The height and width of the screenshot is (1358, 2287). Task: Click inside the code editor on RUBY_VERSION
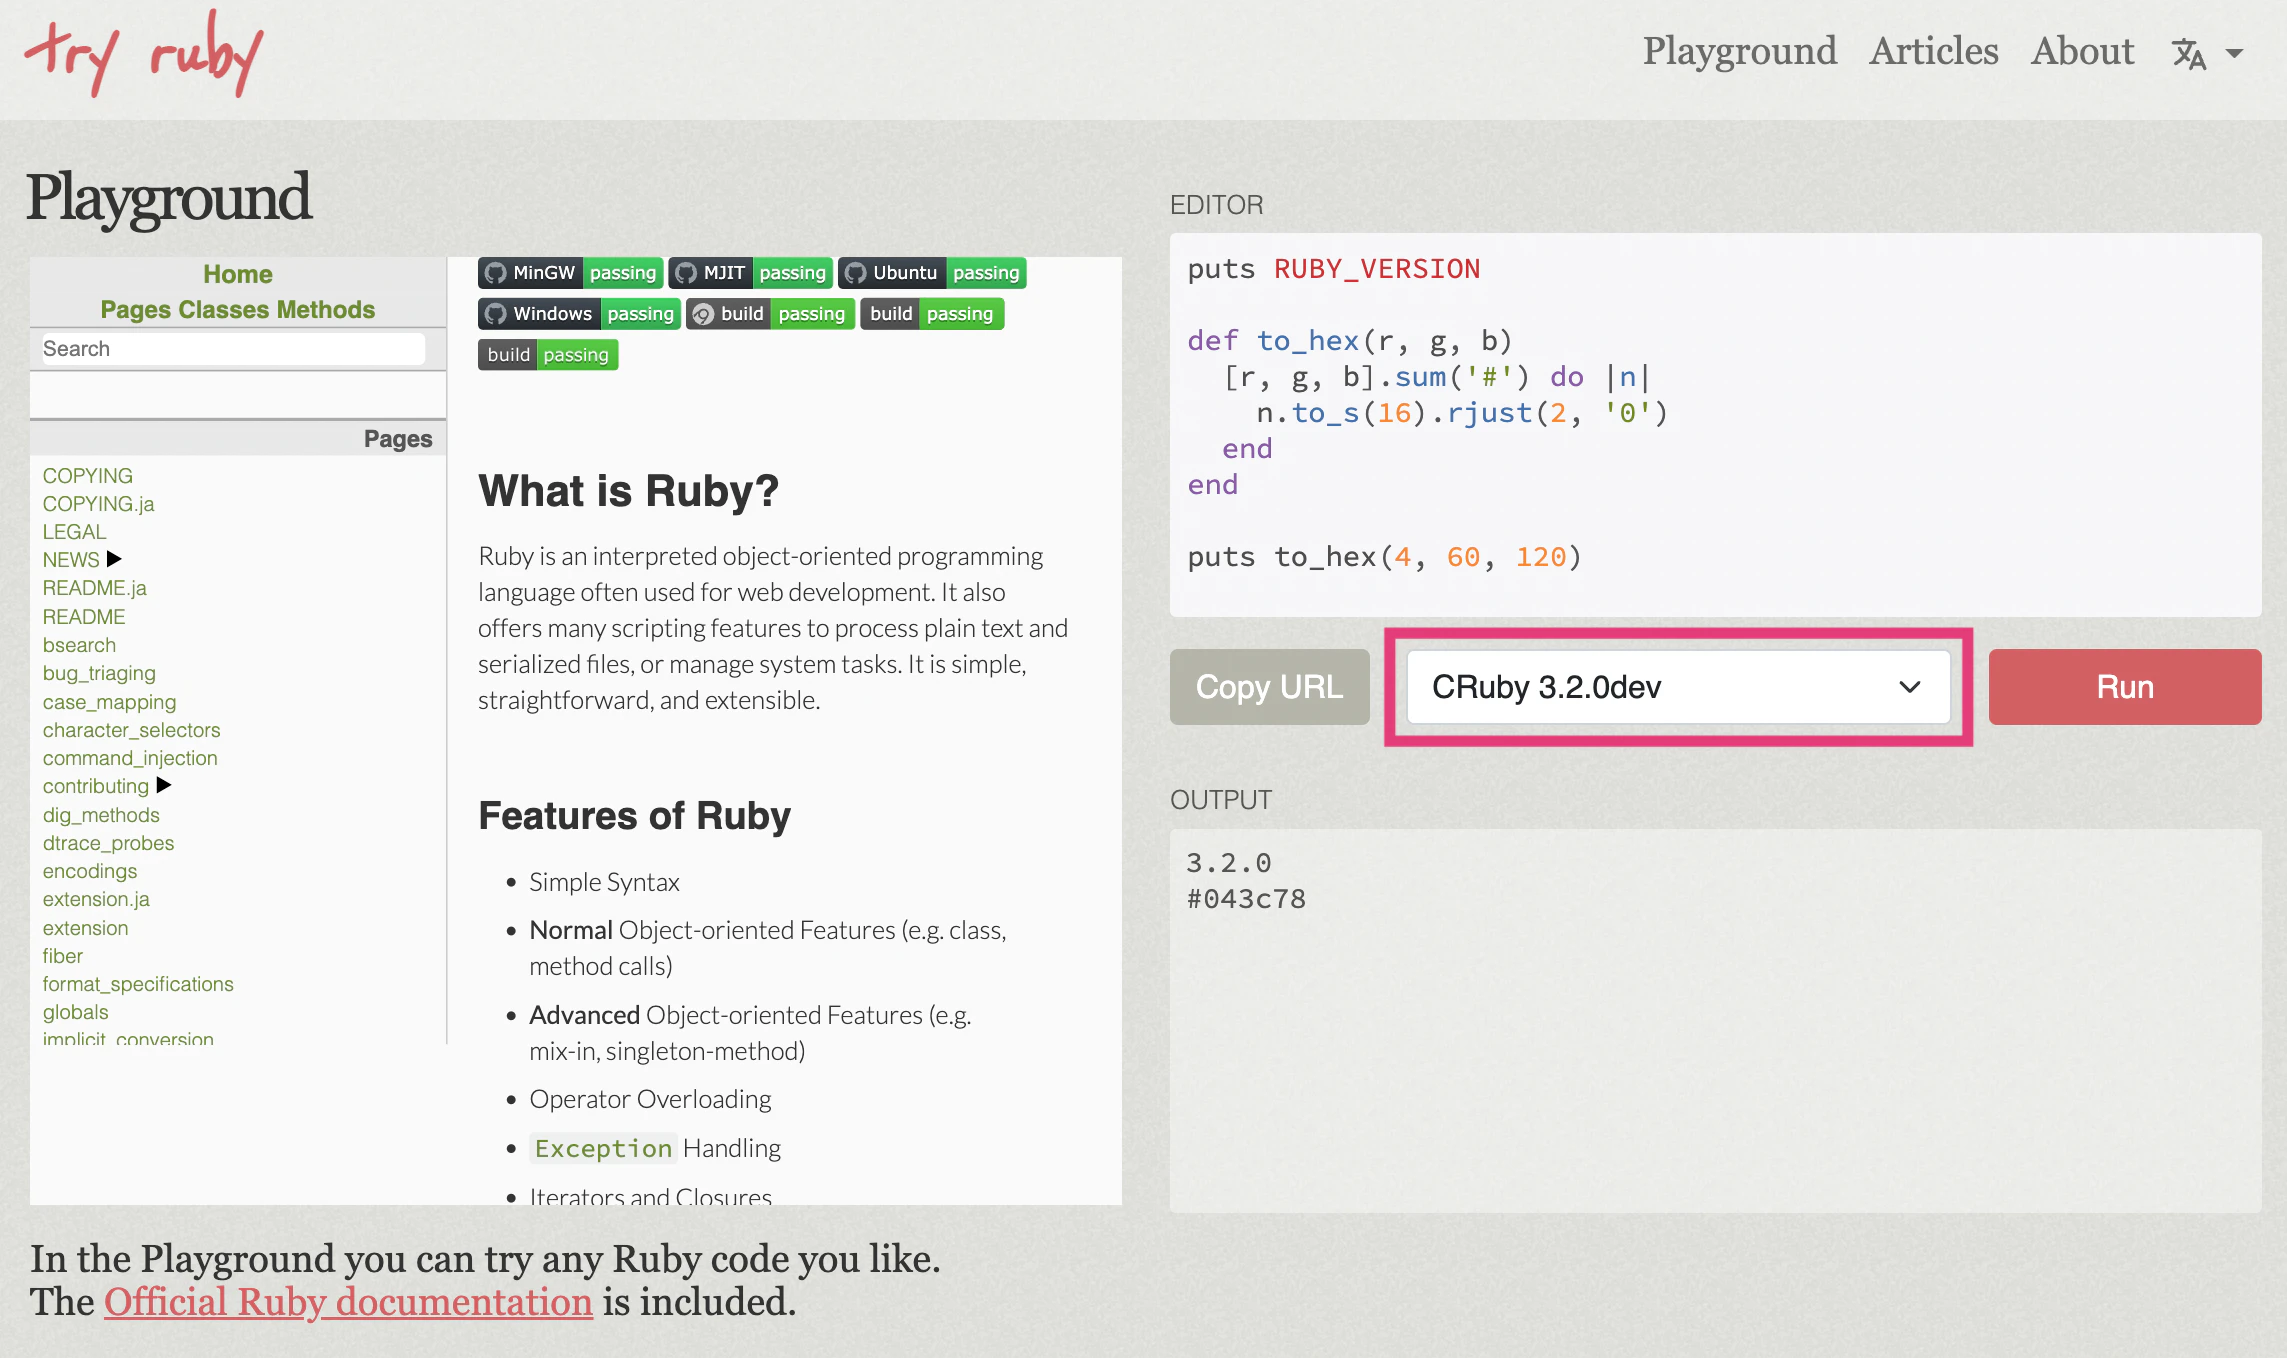pos(1376,269)
